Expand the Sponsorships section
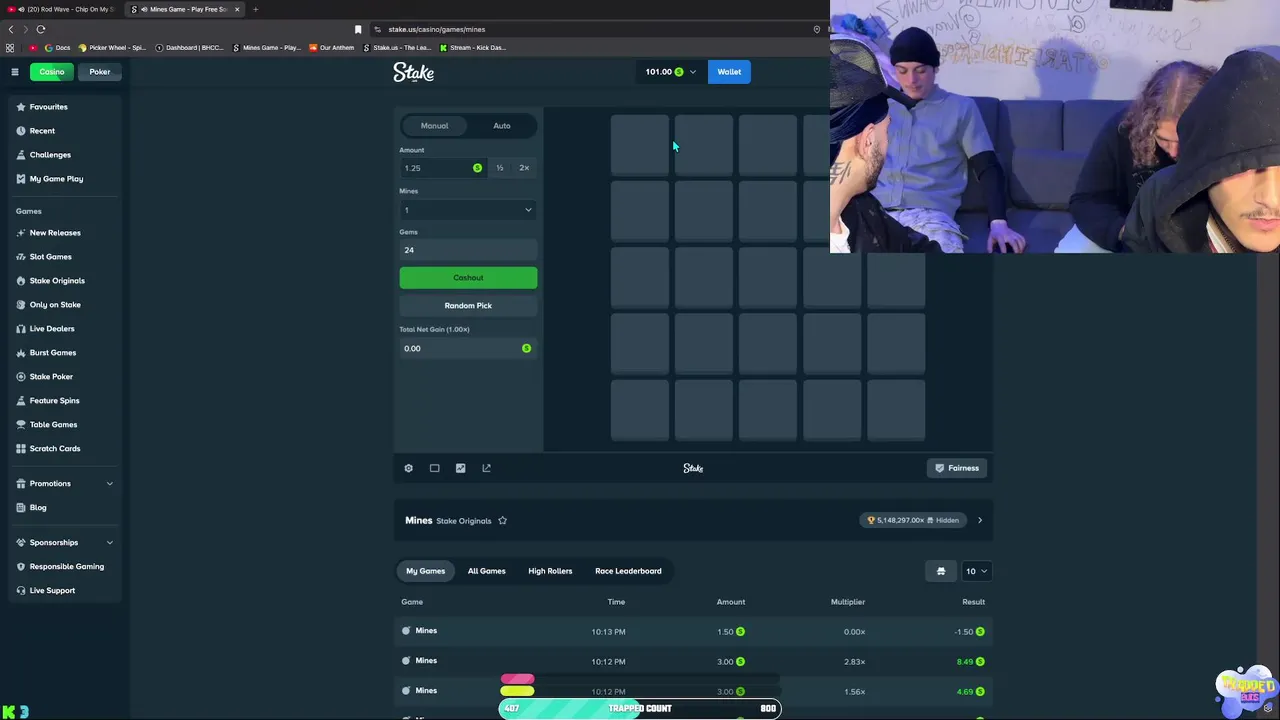This screenshot has height=720, width=1280. point(65,543)
